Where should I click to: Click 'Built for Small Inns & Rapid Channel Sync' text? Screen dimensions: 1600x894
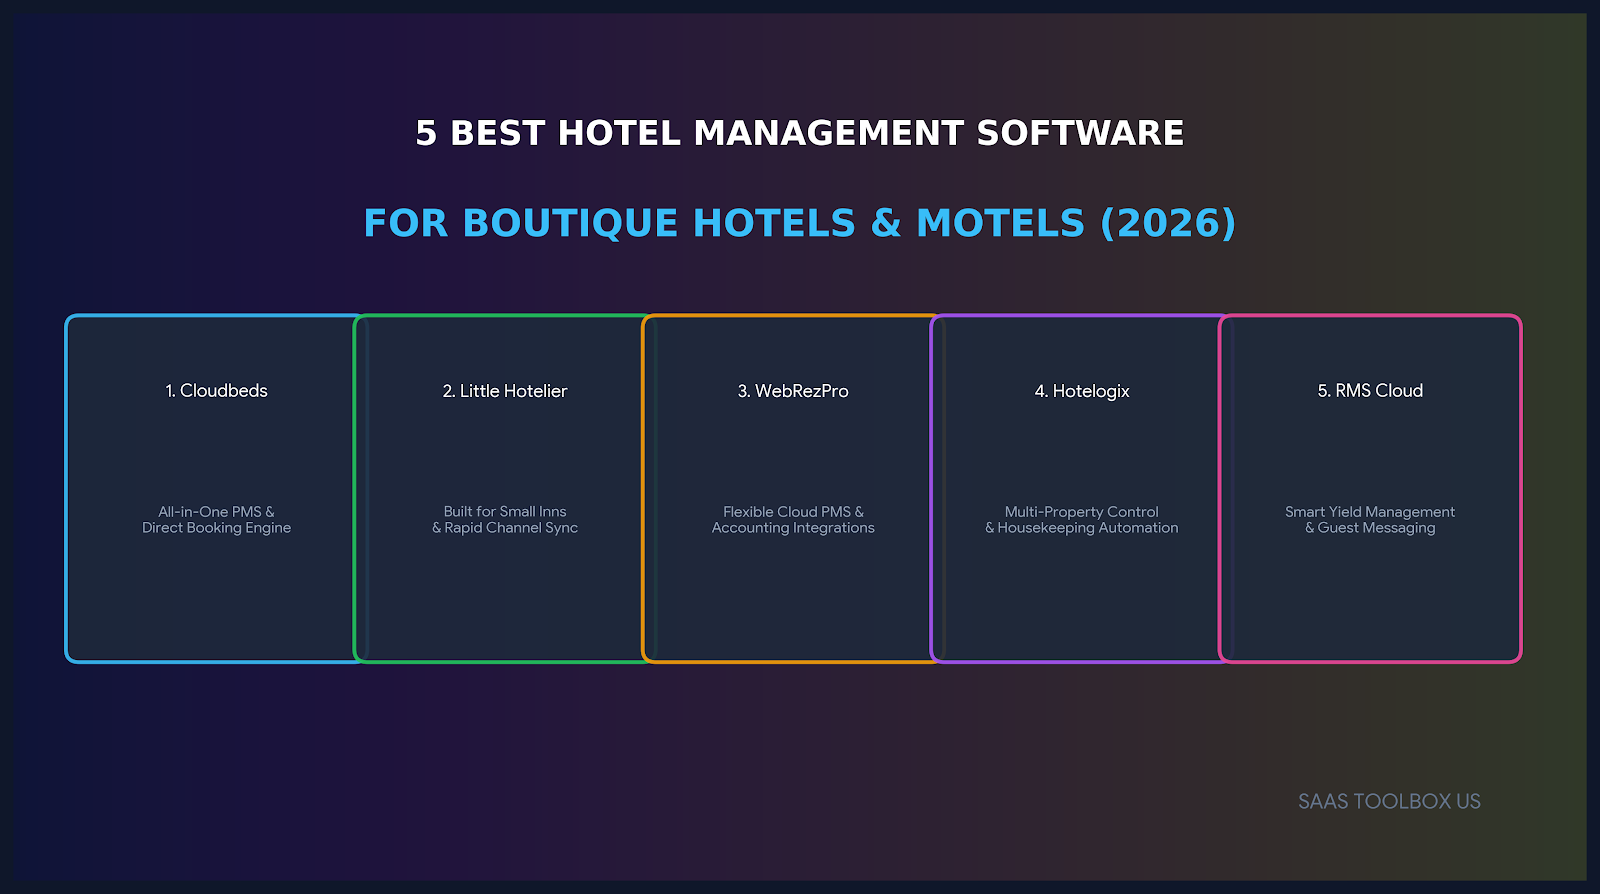[x=505, y=520]
